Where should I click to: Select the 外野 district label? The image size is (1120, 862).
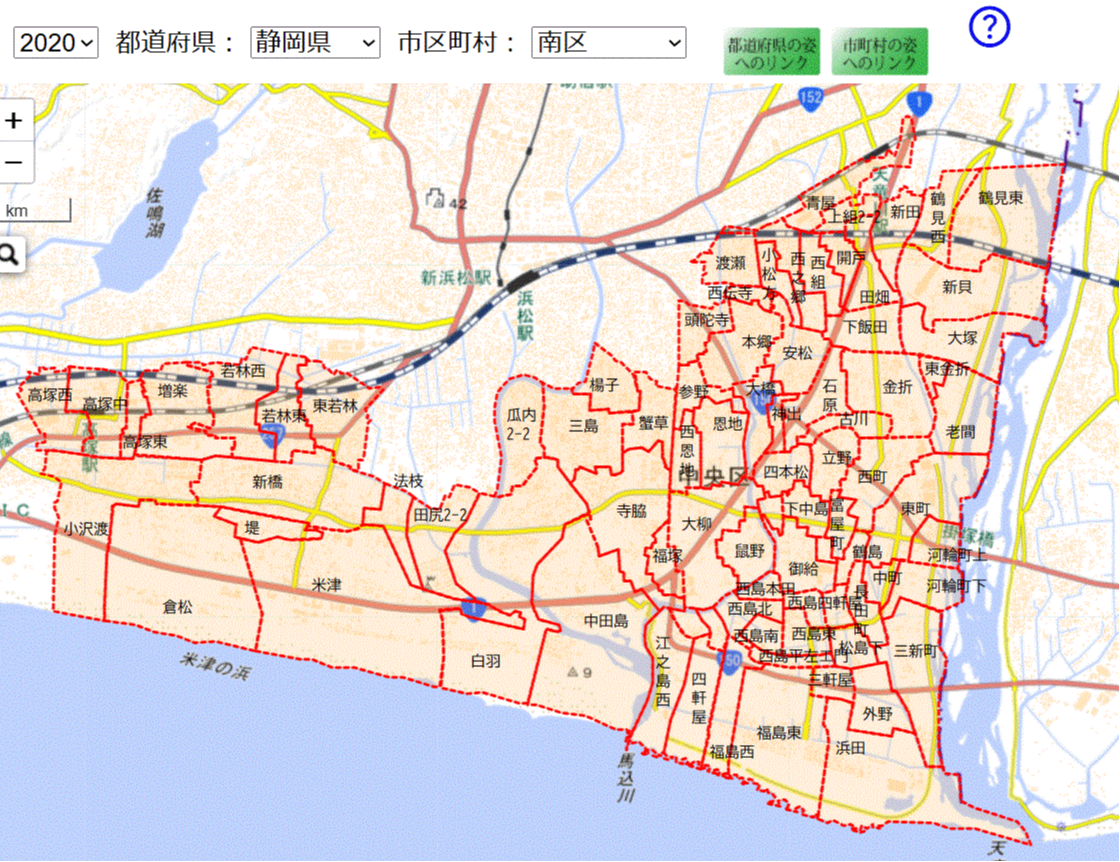(x=877, y=713)
